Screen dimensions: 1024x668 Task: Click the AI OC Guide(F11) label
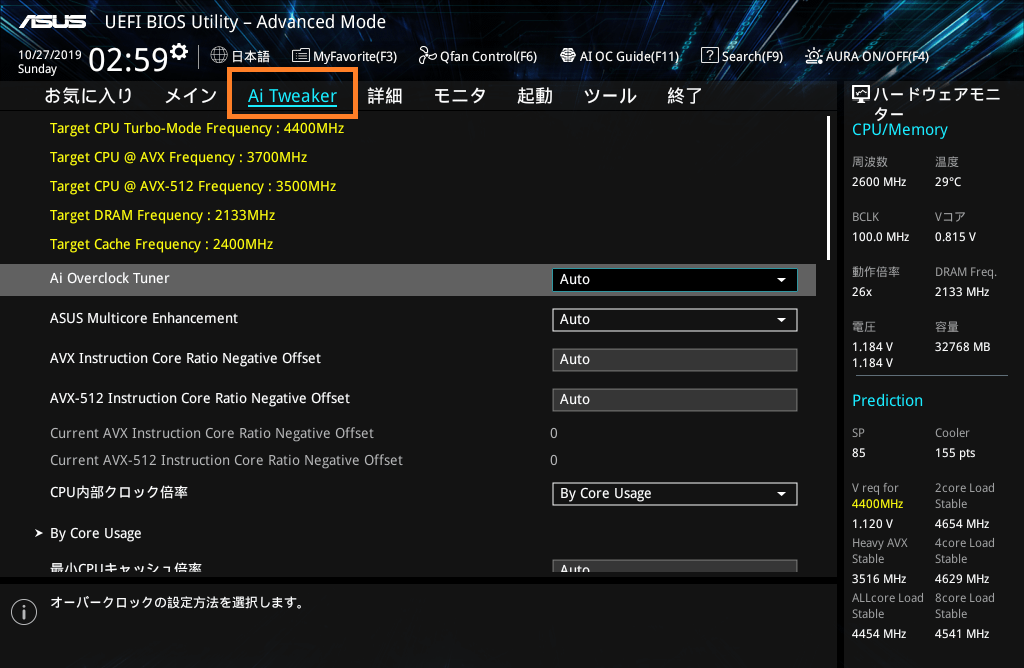tap(630, 57)
